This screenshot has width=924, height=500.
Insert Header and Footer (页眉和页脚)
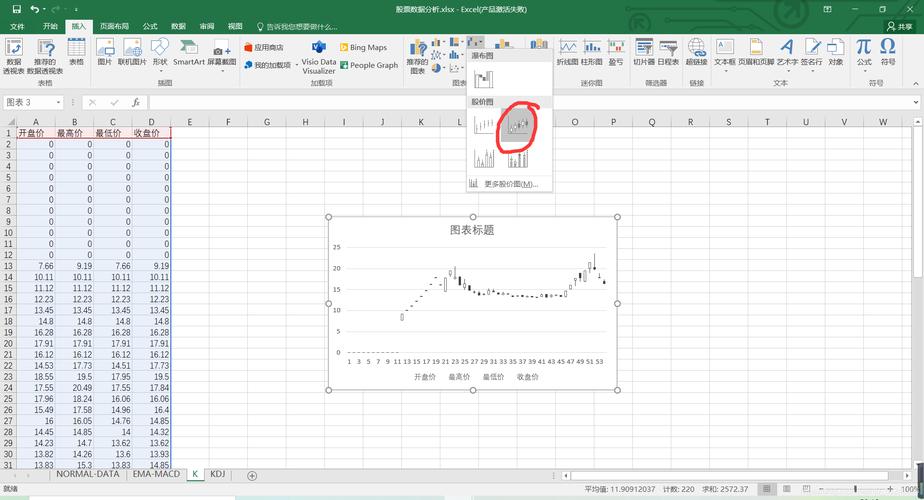[x=756, y=52]
